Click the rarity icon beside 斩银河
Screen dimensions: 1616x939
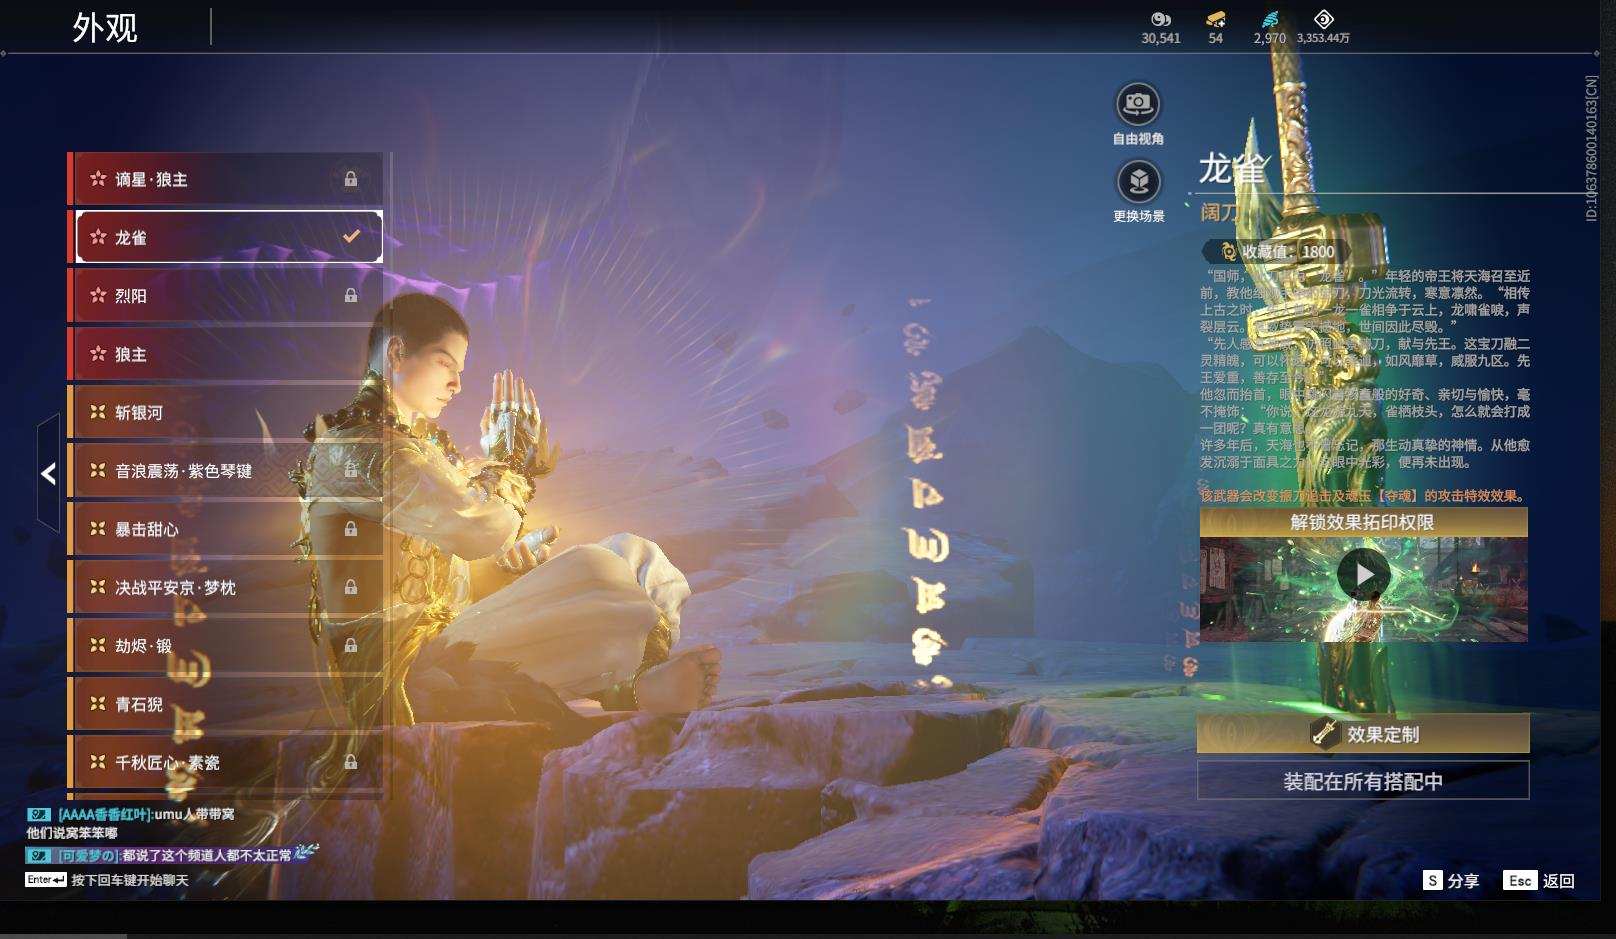pos(98,412)
